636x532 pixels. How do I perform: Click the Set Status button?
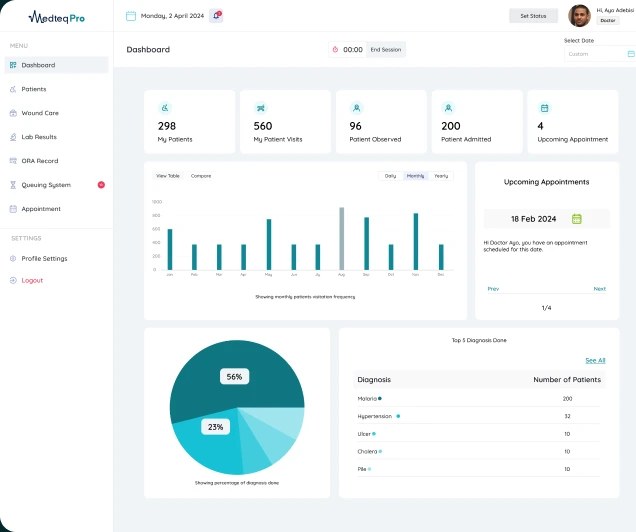pyautogui.click(x=533, y=16)
